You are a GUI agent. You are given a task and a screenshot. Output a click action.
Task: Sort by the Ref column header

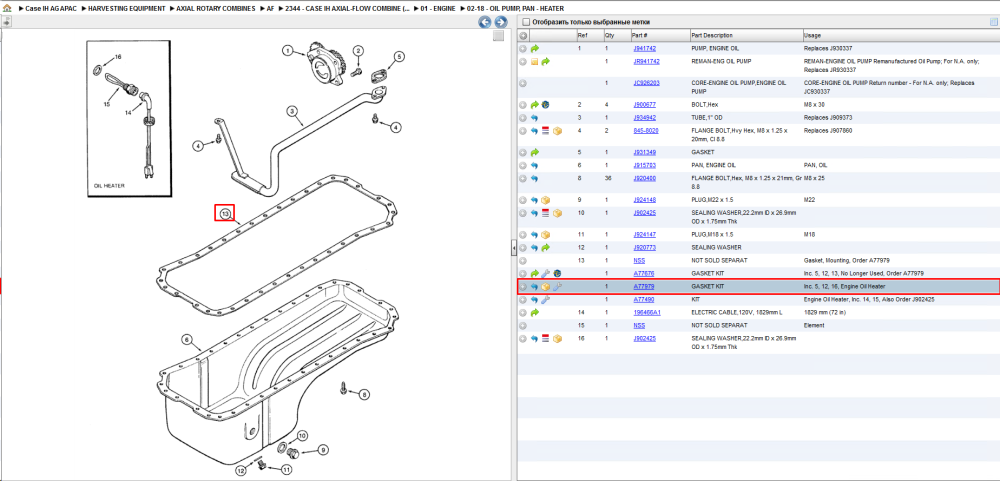click(589, 36)
